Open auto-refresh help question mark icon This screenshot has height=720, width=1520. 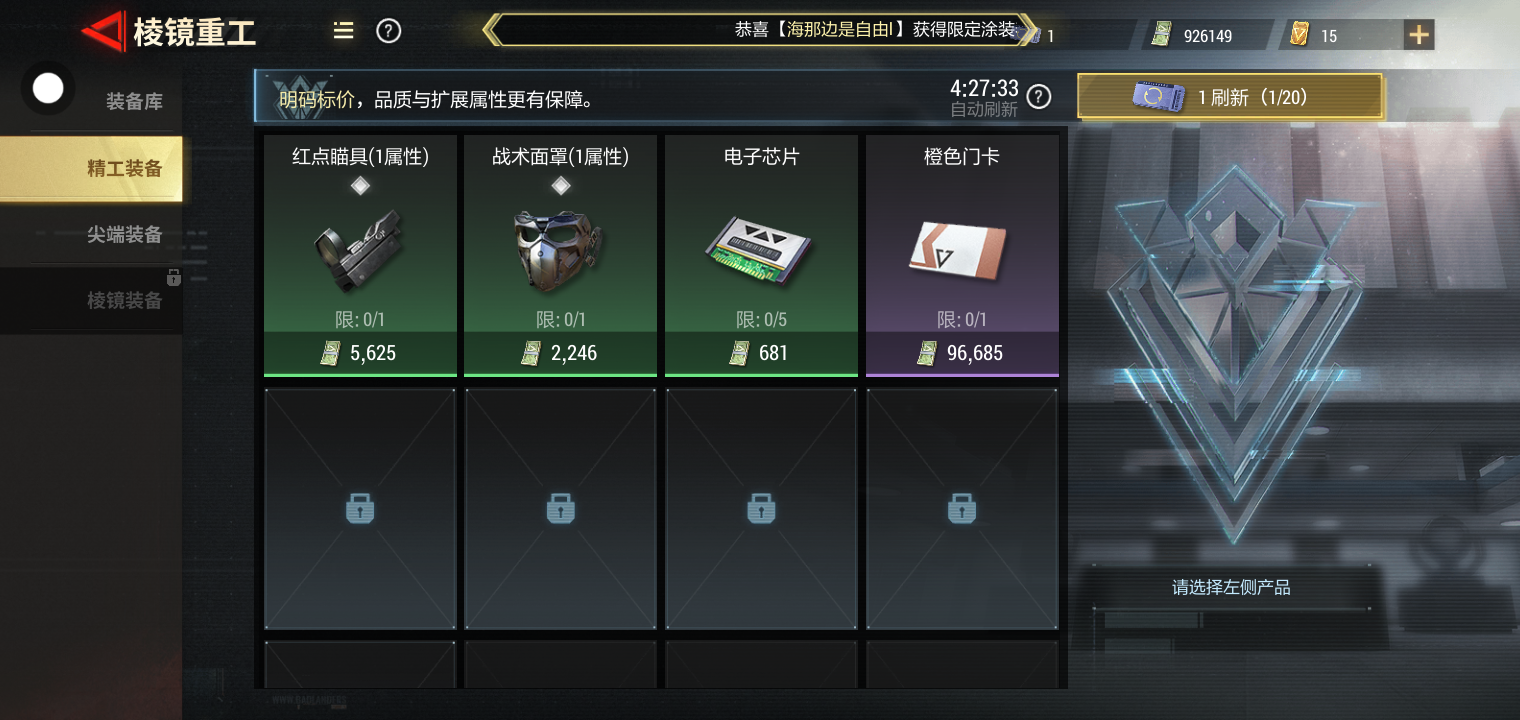[x=1039, y=96]
